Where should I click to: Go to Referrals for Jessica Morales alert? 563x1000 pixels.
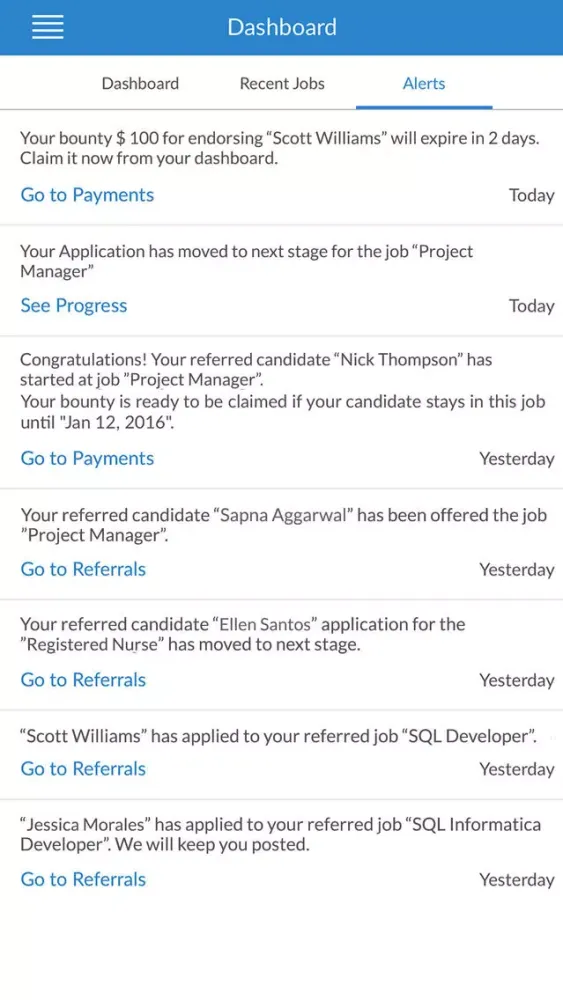(x=84, y=879)
